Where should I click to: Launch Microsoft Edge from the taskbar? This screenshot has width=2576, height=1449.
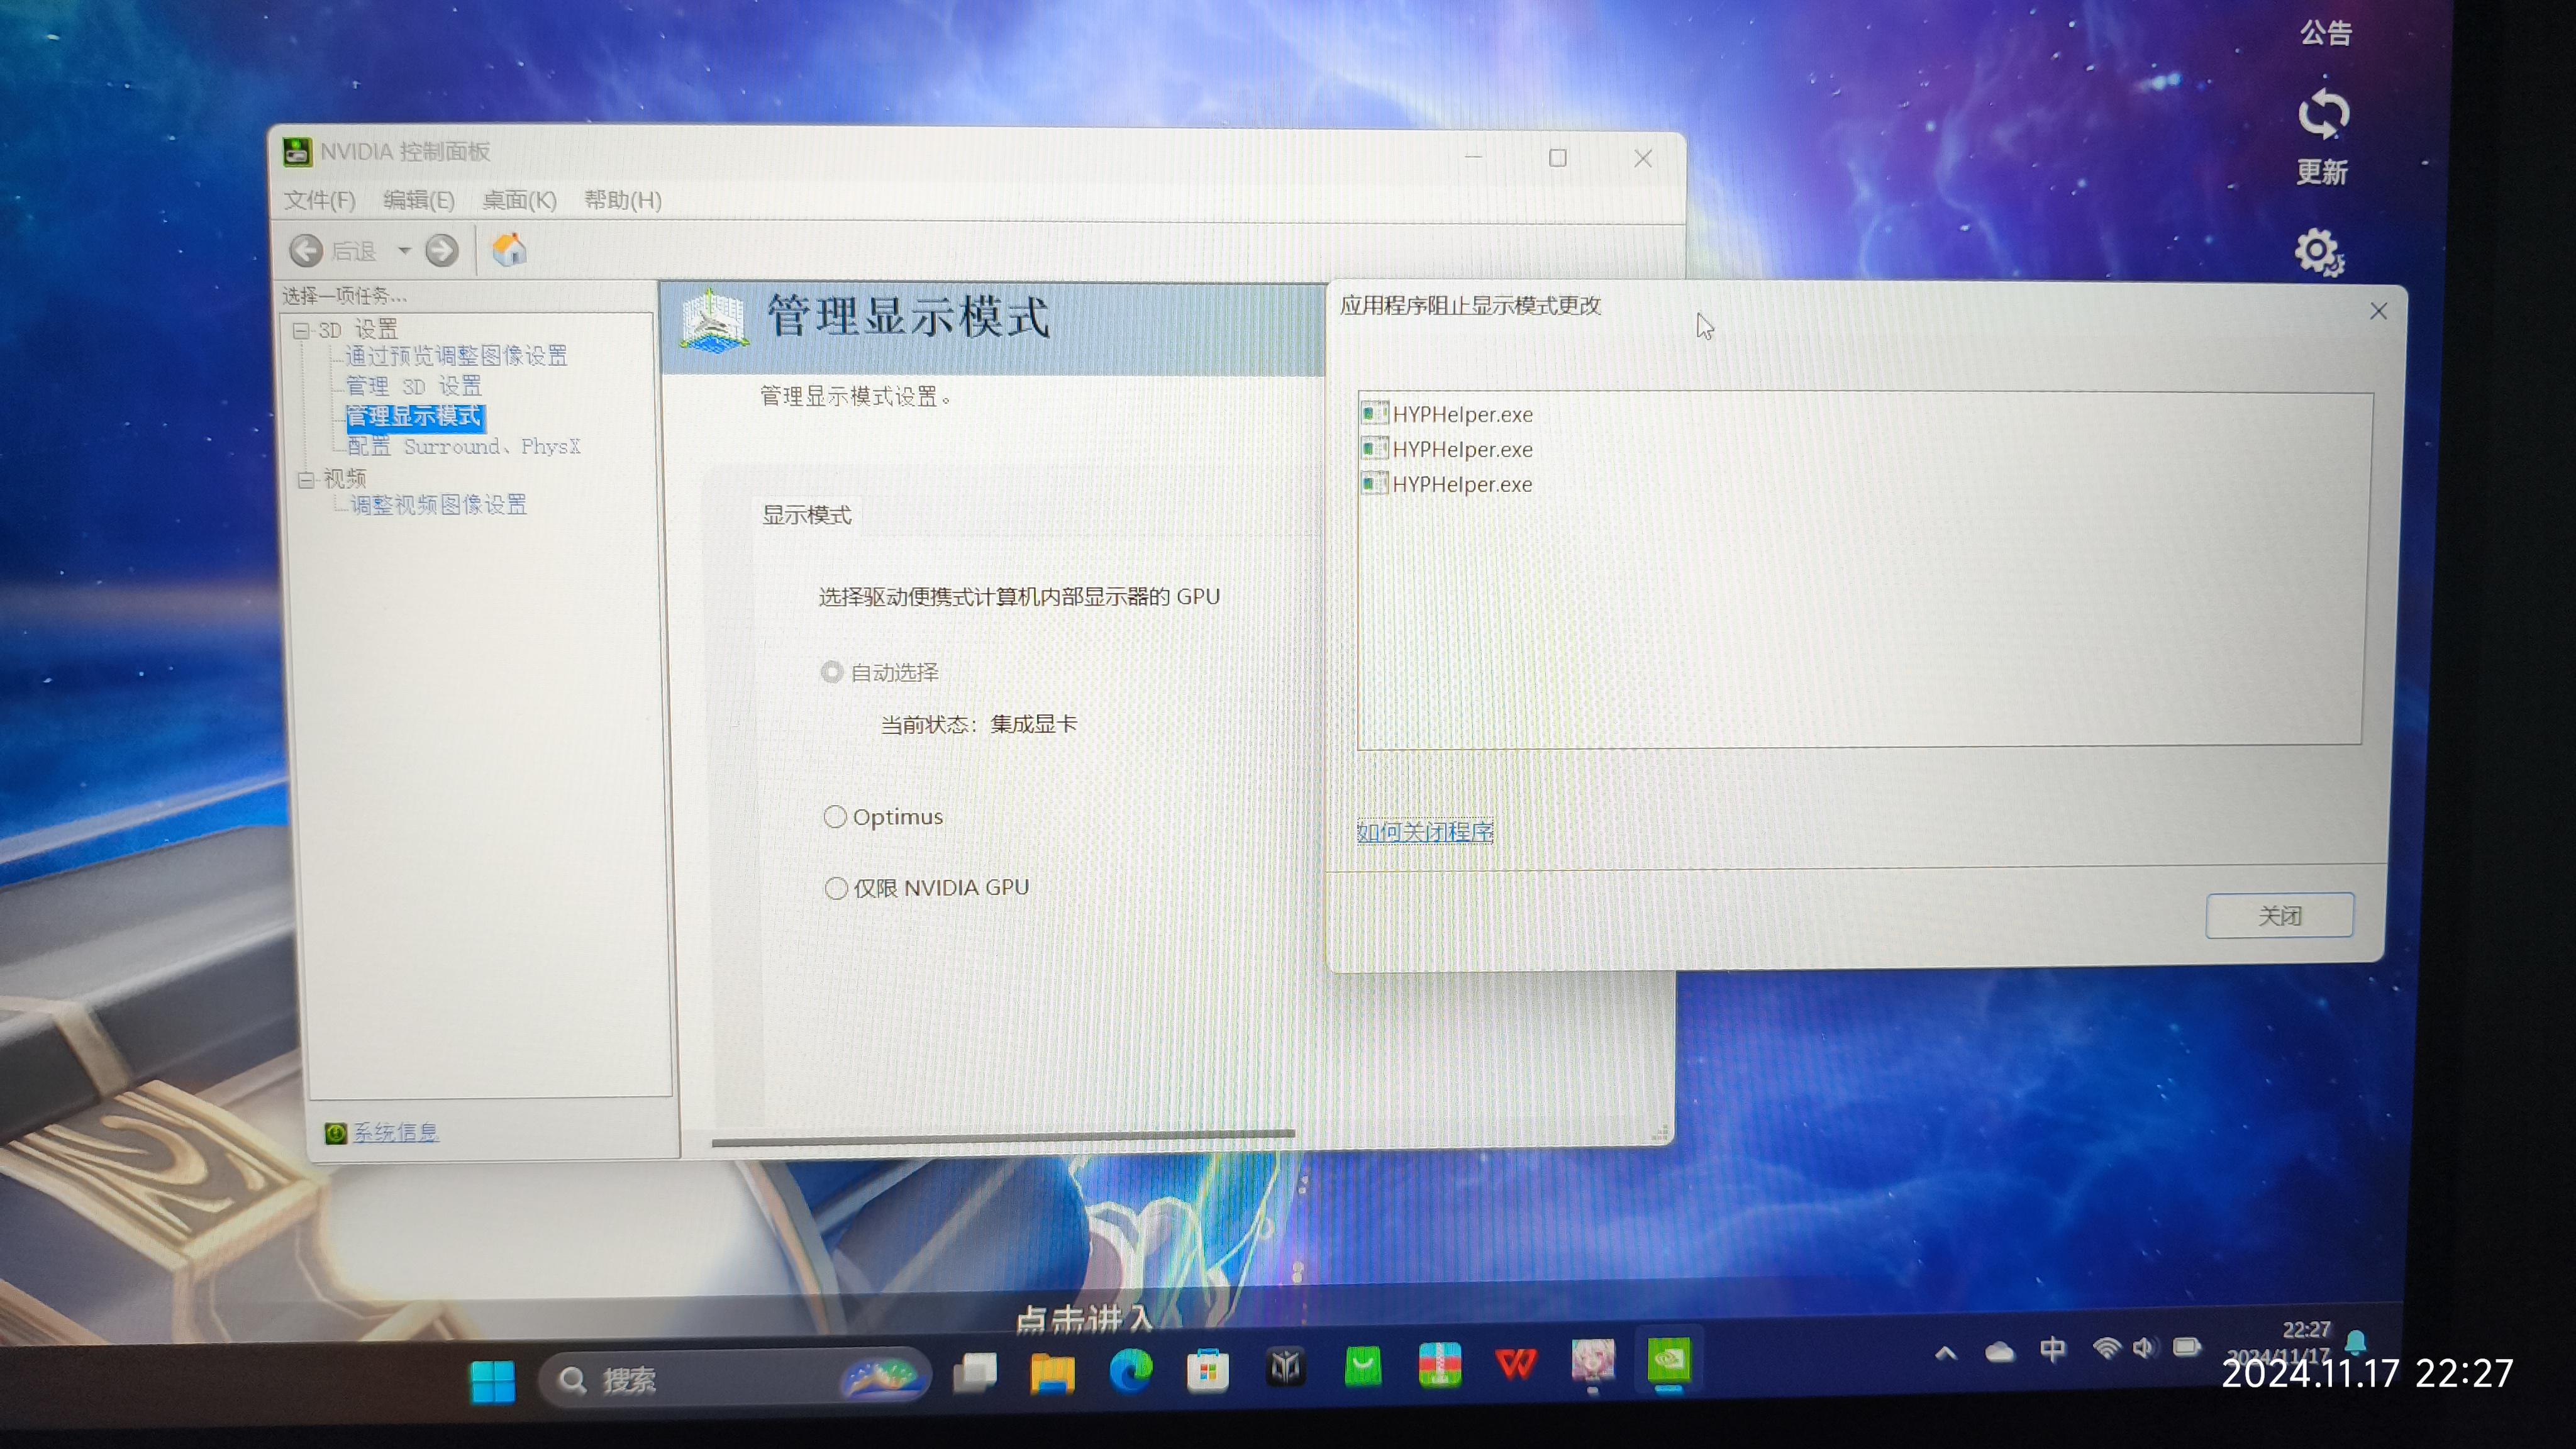tap(1131, 1370)
